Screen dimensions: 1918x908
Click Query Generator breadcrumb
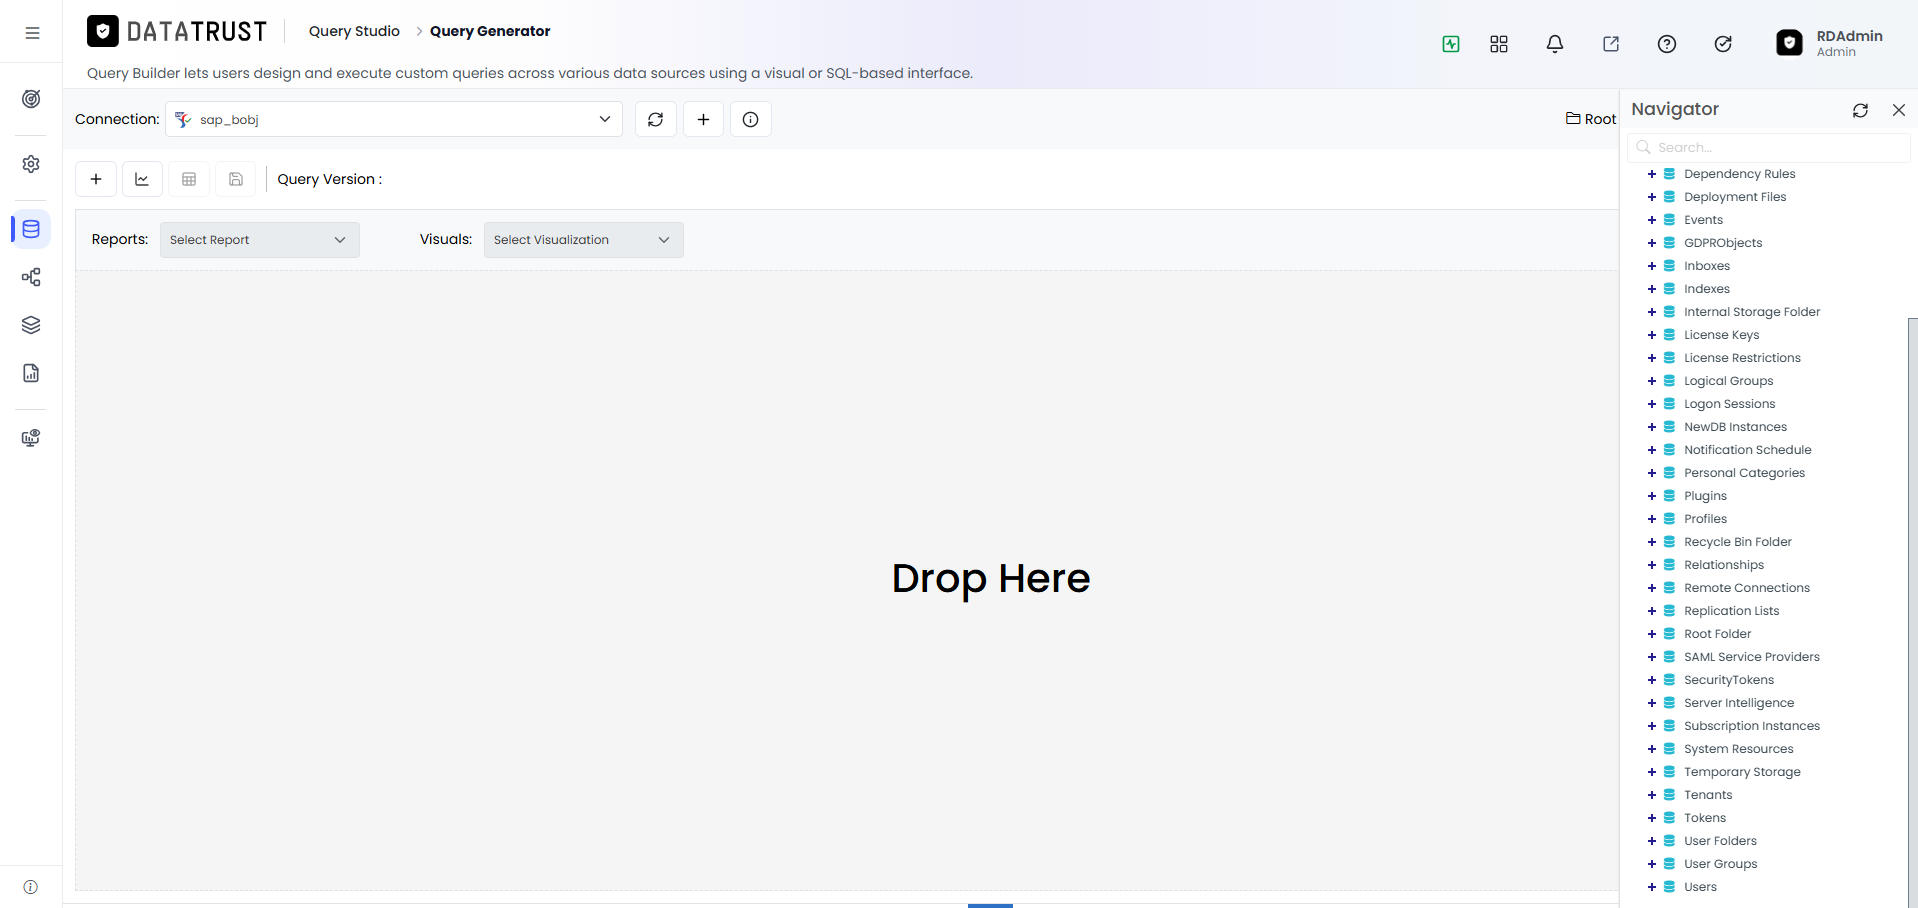490,31
